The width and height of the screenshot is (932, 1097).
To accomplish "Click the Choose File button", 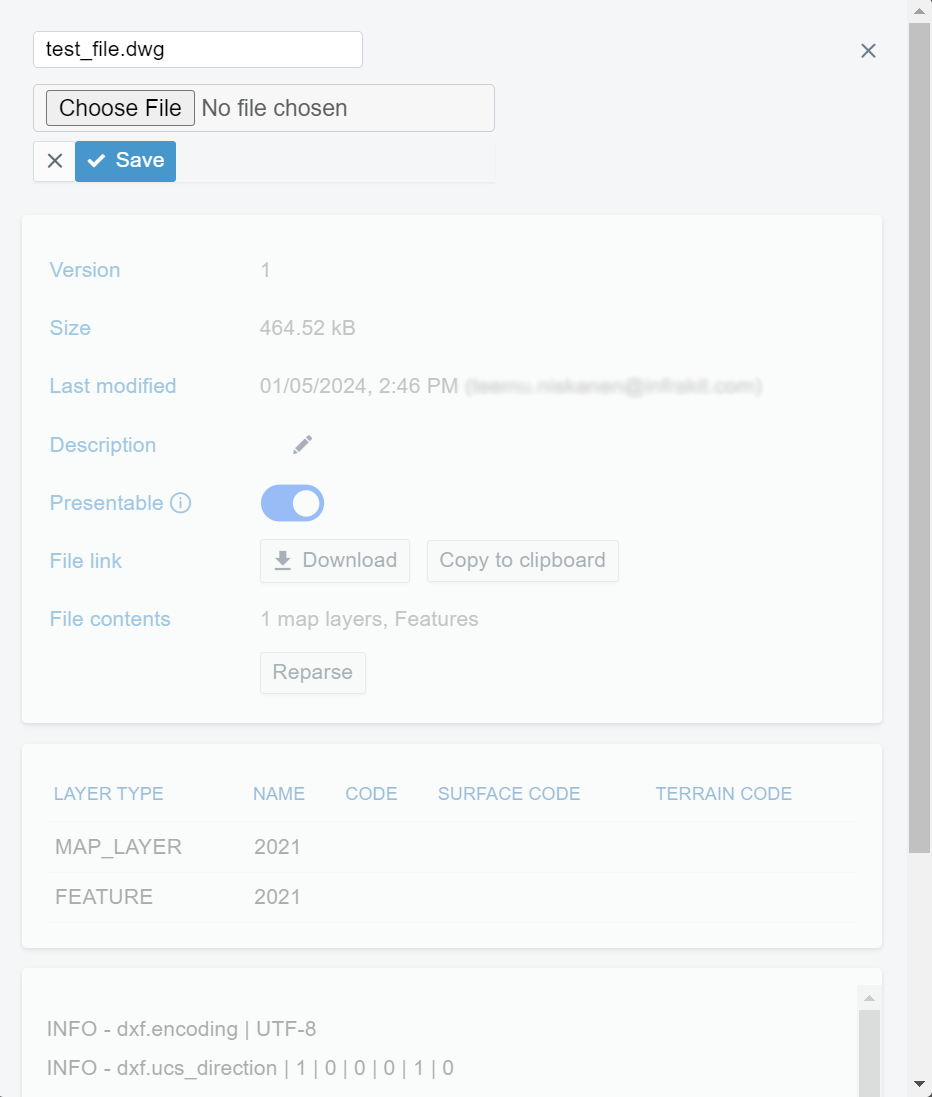I will (x=120, y=108).
